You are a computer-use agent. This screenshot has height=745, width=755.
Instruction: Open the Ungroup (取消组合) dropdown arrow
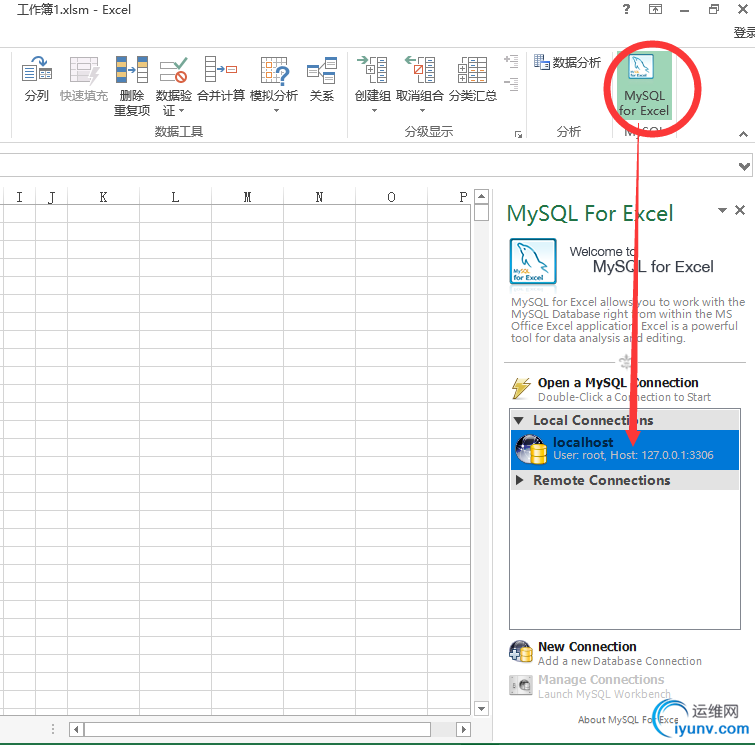(x=422, y=111)
